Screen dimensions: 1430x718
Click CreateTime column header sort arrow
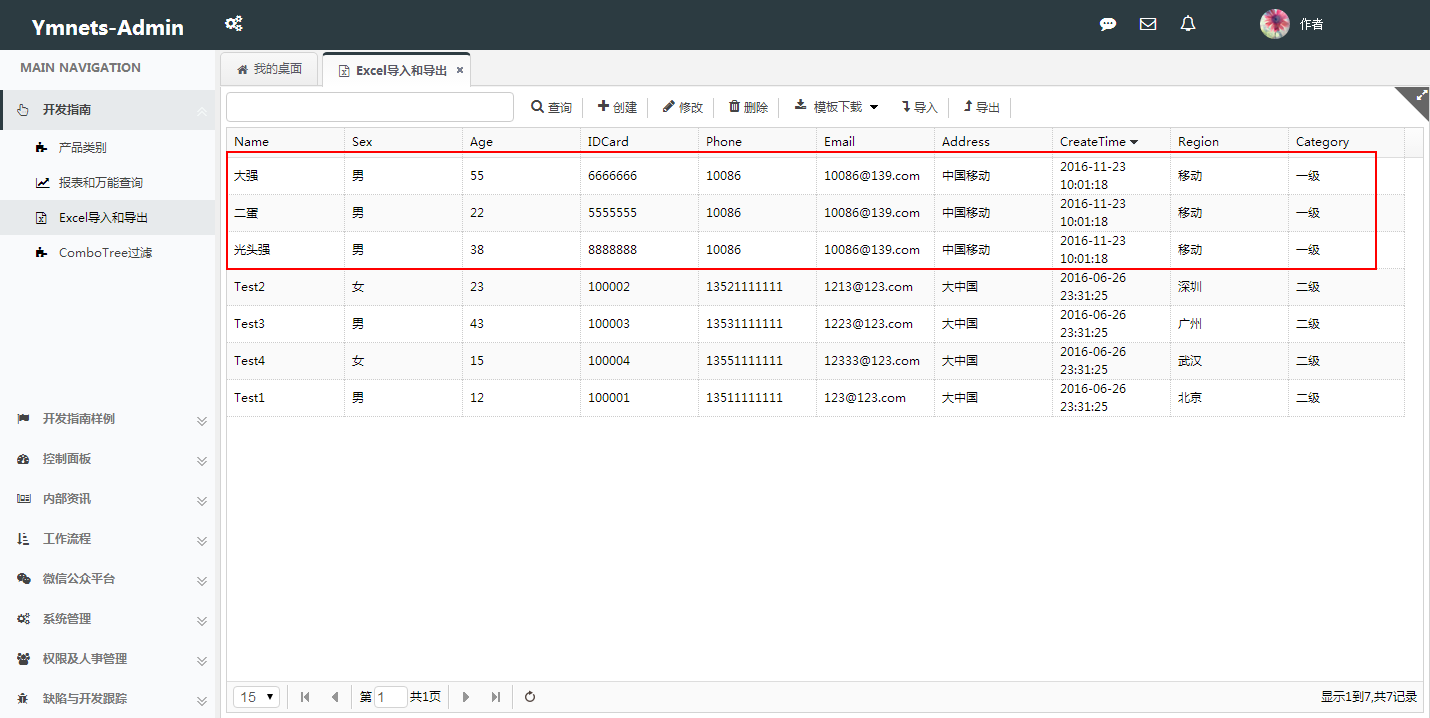(x=1134, y=143)
